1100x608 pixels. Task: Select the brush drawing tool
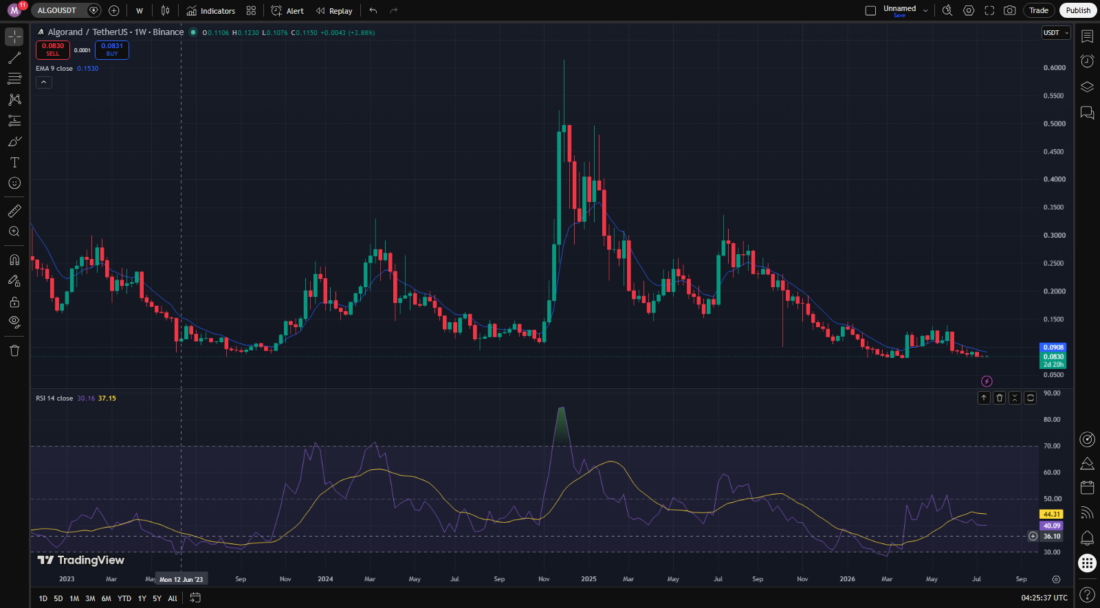click(15, 142)
